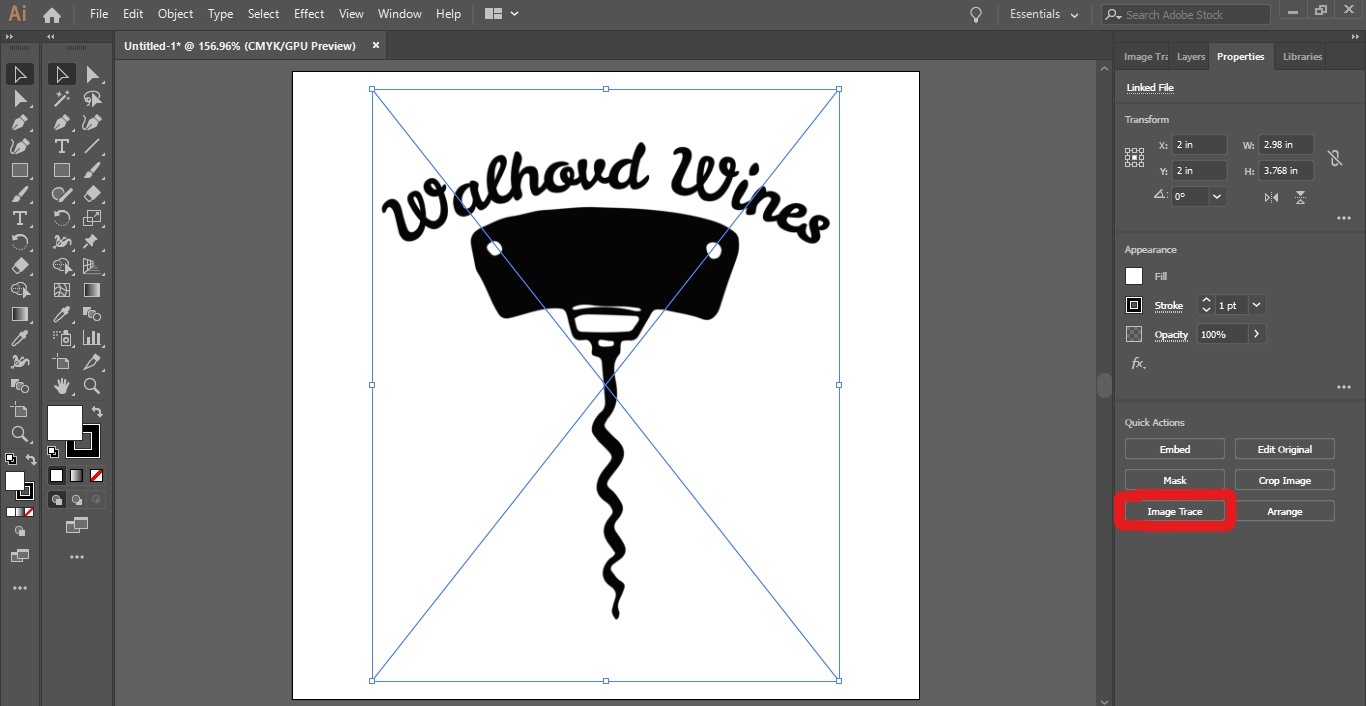This screenshot has width=1366, height=706.
Task: Switch to the Layers tab
Action: [1190, 57]
